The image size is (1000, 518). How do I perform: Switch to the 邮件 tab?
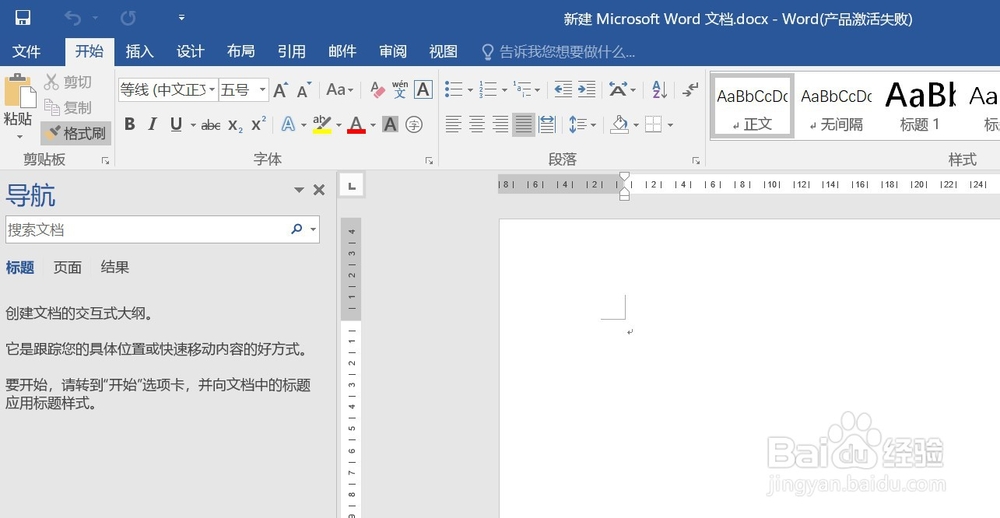(342, 52)
